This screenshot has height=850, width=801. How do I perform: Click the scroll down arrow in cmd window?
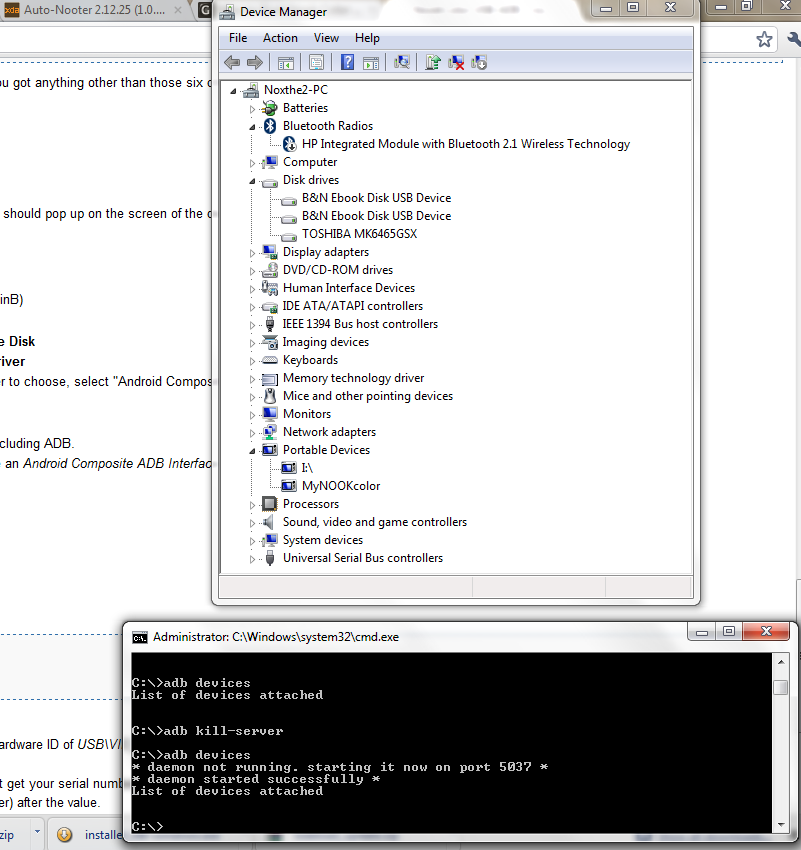tap(781, 825)
